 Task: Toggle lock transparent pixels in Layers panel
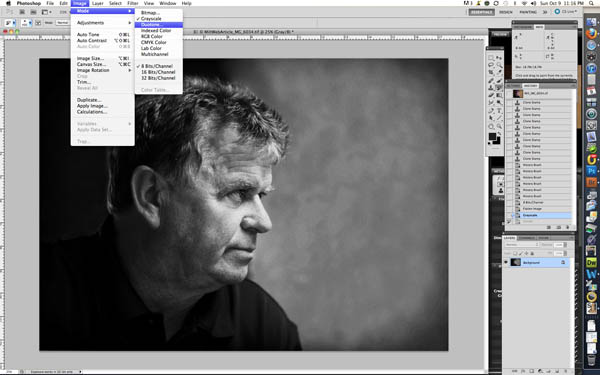point(515,253)
